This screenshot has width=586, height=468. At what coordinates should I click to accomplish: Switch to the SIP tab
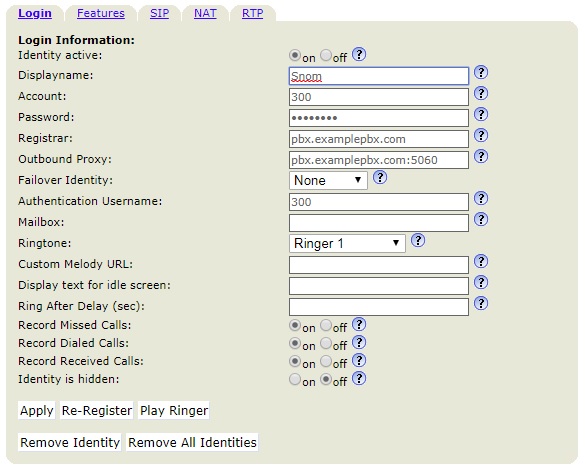pyautogui.click(x=160, y=13)
